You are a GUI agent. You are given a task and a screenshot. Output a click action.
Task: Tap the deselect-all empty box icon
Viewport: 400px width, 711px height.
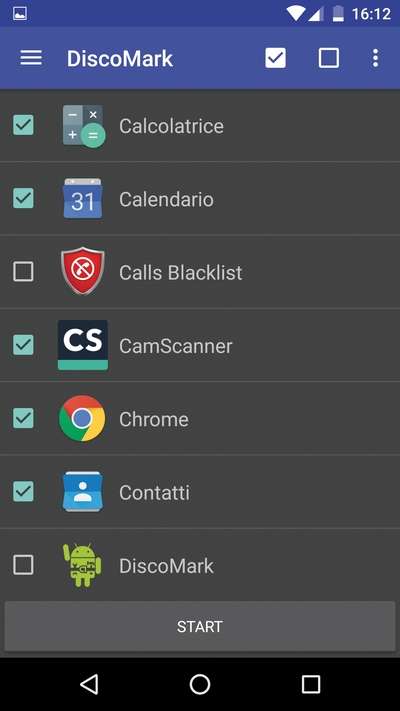point(328,58)
